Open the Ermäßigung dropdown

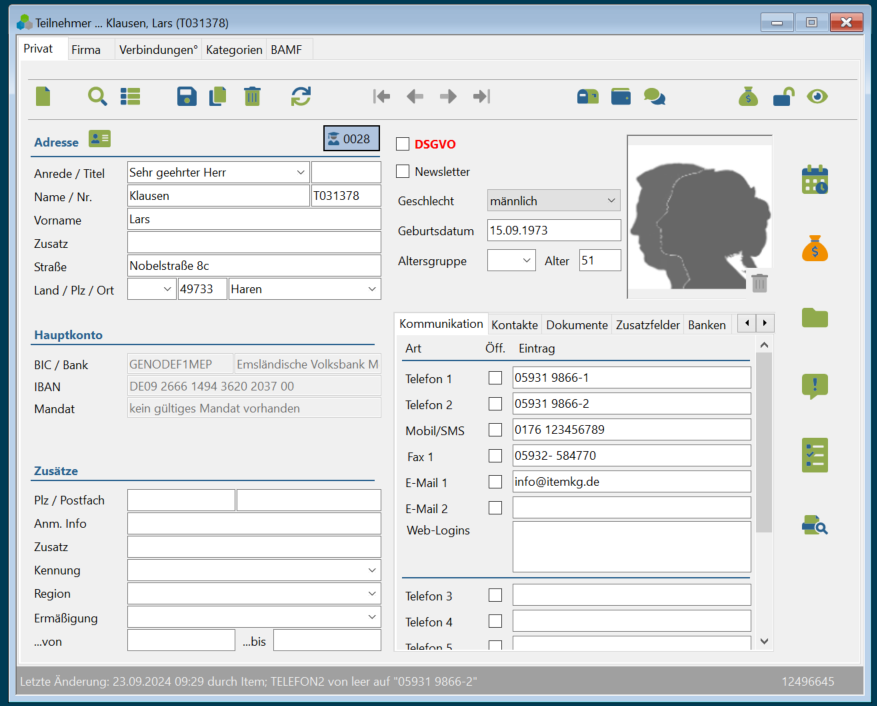(x=372, y=618)
